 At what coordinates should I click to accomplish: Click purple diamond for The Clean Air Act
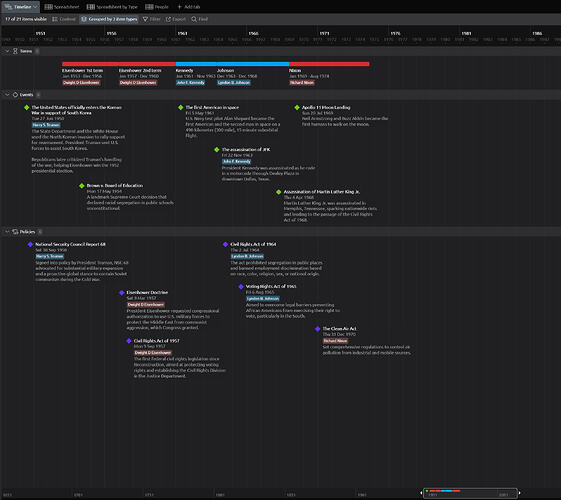pyautogui.click(x=317, y=329)
